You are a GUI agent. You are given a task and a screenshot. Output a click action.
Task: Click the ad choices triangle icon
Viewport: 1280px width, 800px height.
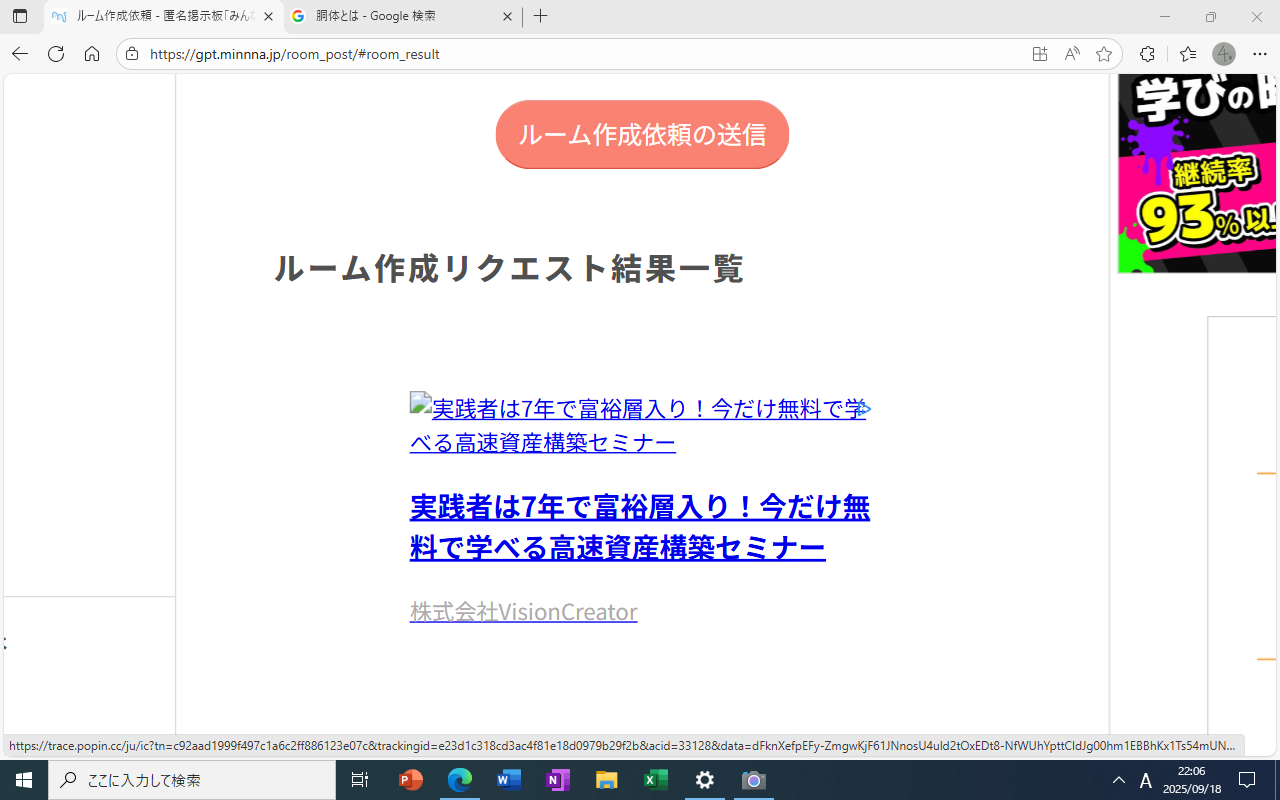(864, 409)
